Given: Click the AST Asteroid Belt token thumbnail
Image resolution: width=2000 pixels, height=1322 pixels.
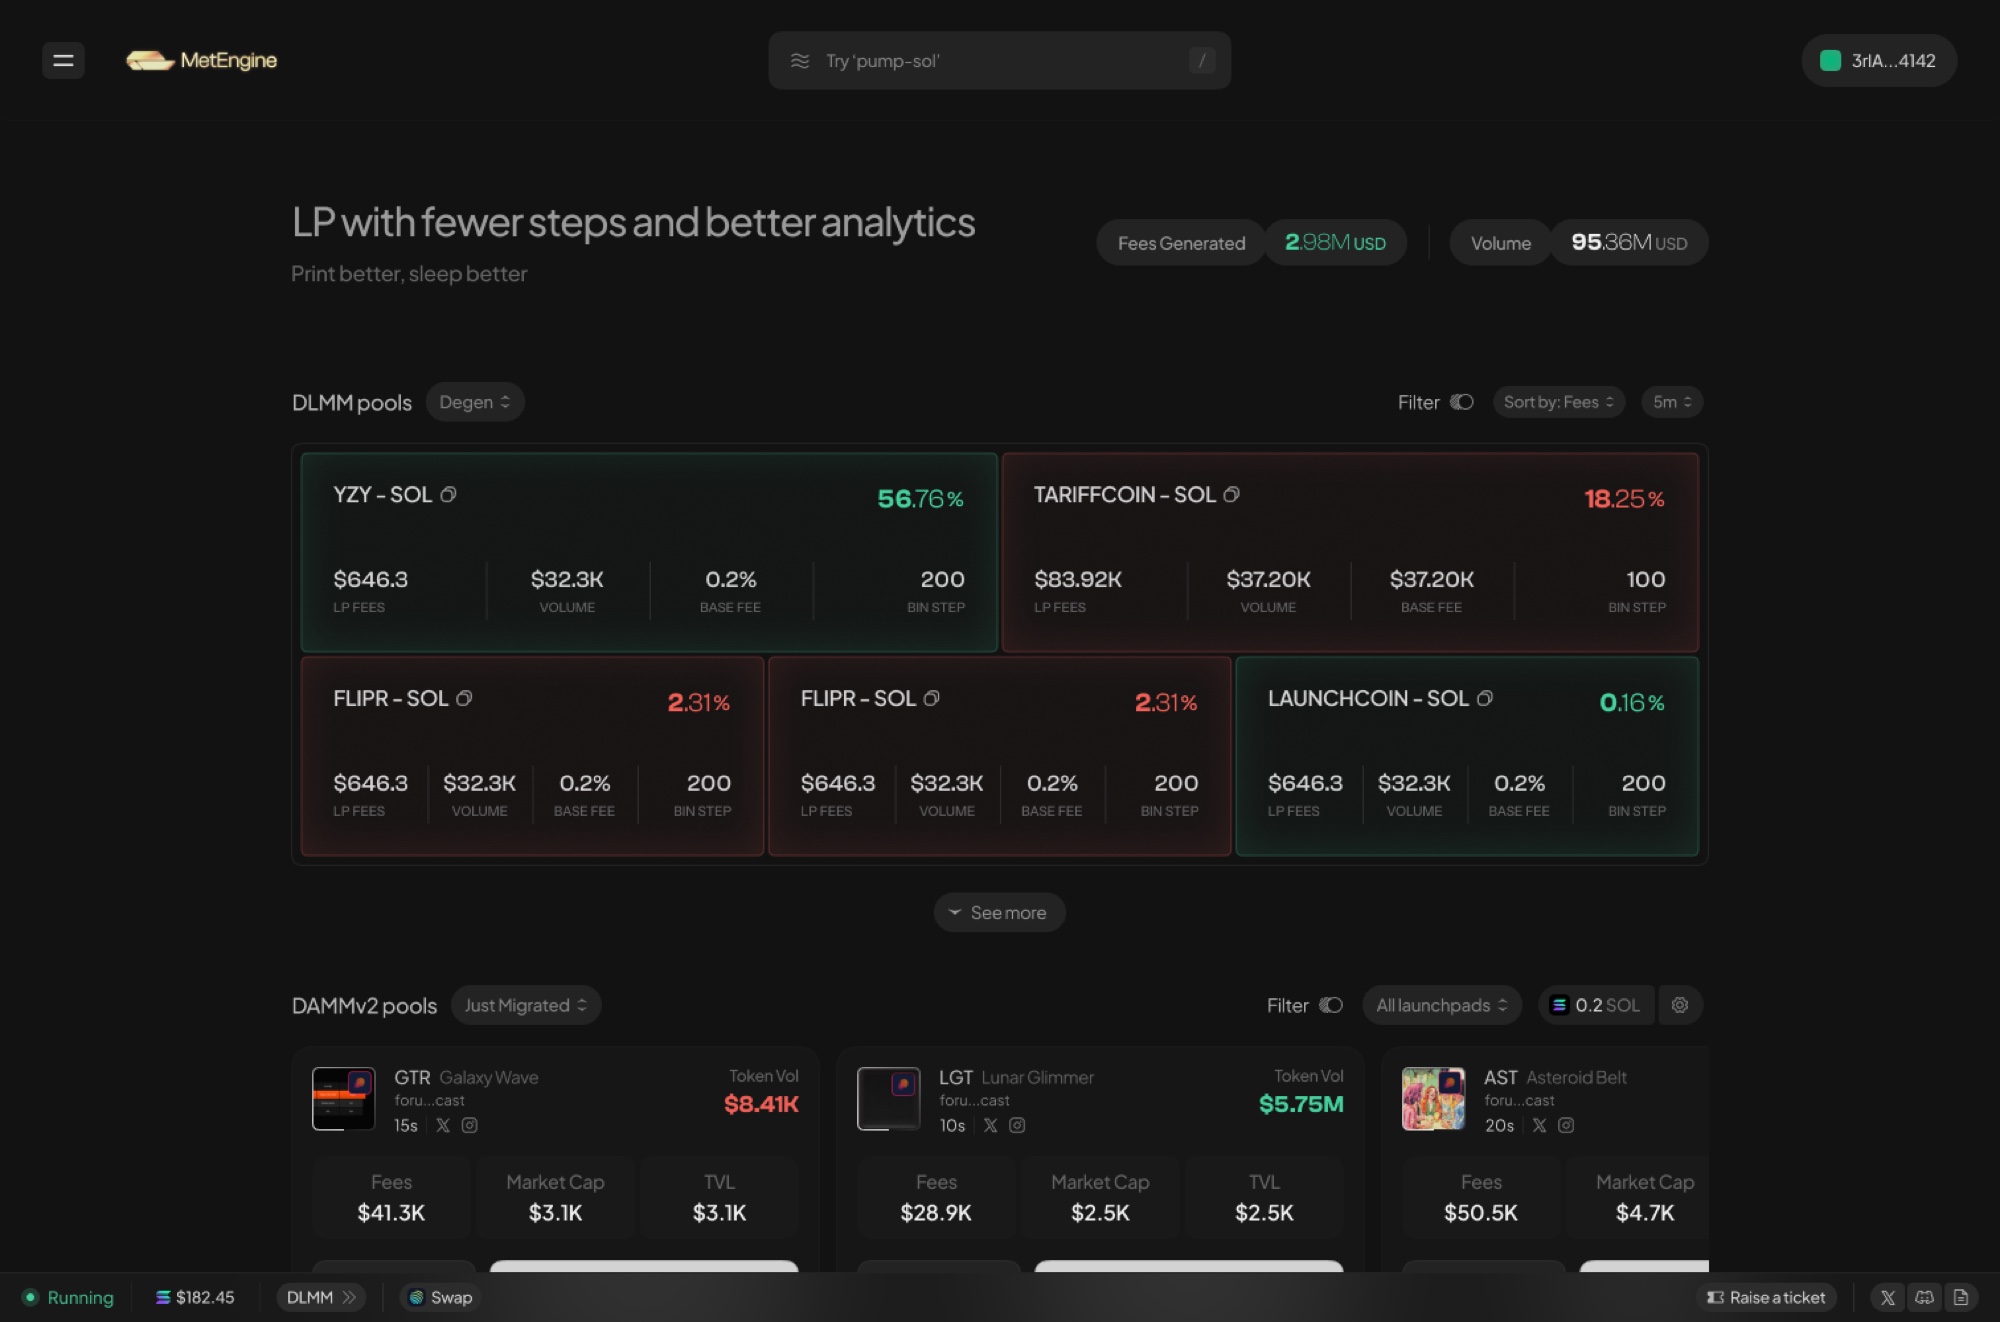Looking at the screenshot, I should point(1433,1098).
